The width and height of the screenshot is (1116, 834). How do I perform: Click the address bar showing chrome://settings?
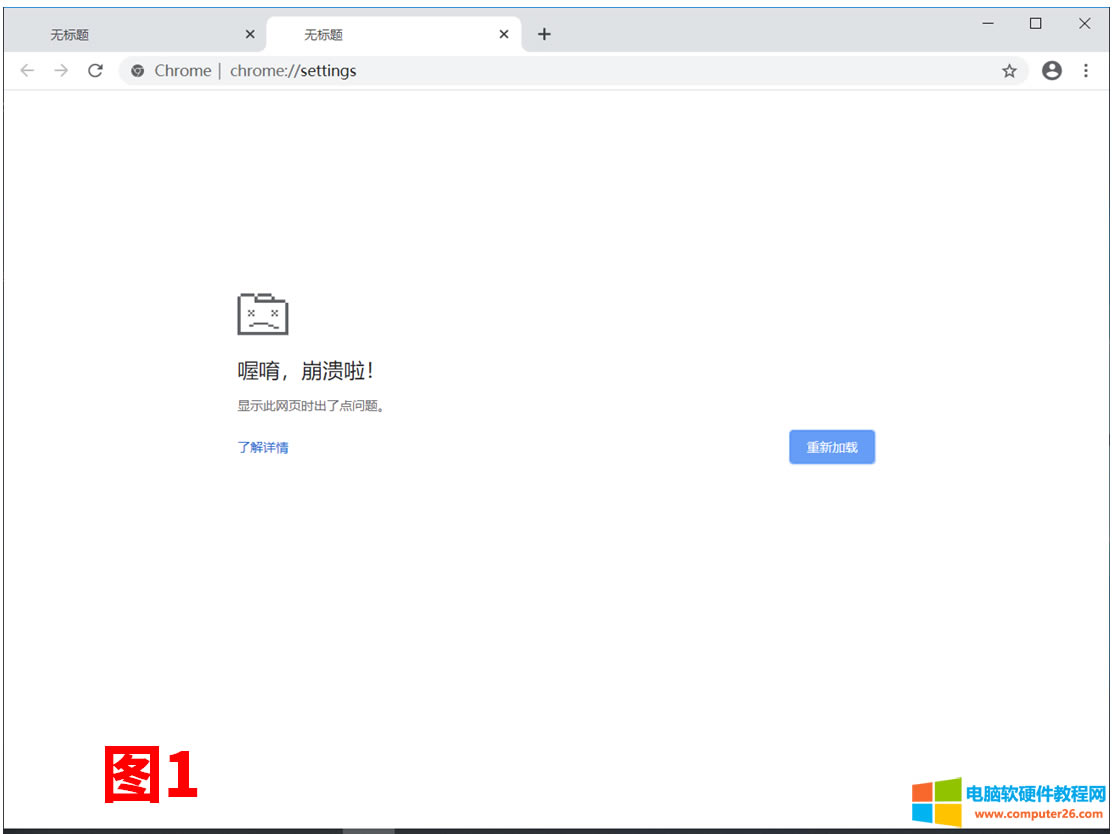pos(400,70)
